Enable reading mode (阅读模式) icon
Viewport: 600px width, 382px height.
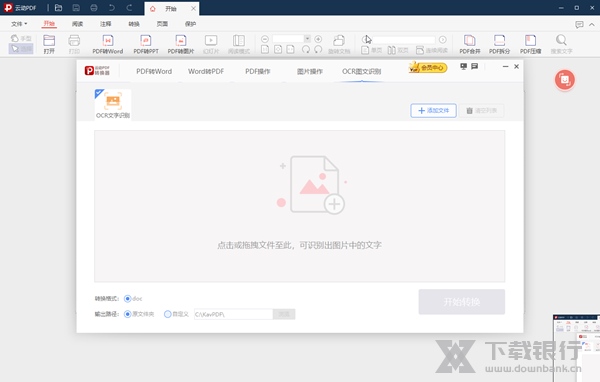pyautogui.click(x=239, y=44)
